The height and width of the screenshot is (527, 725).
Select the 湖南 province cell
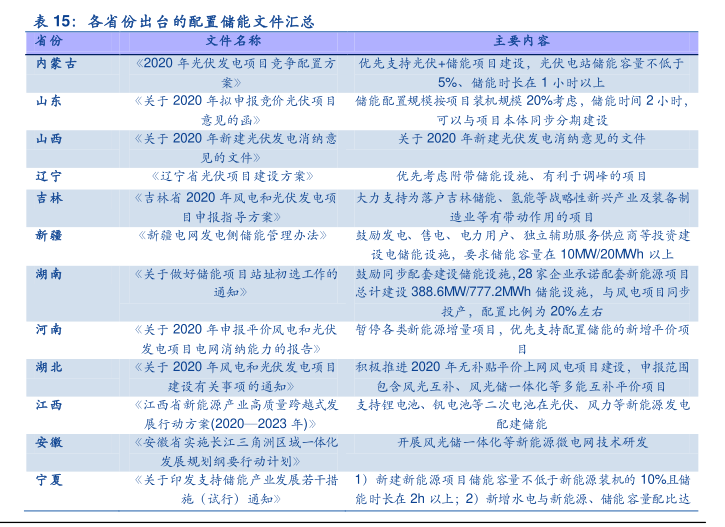(48, 273)
